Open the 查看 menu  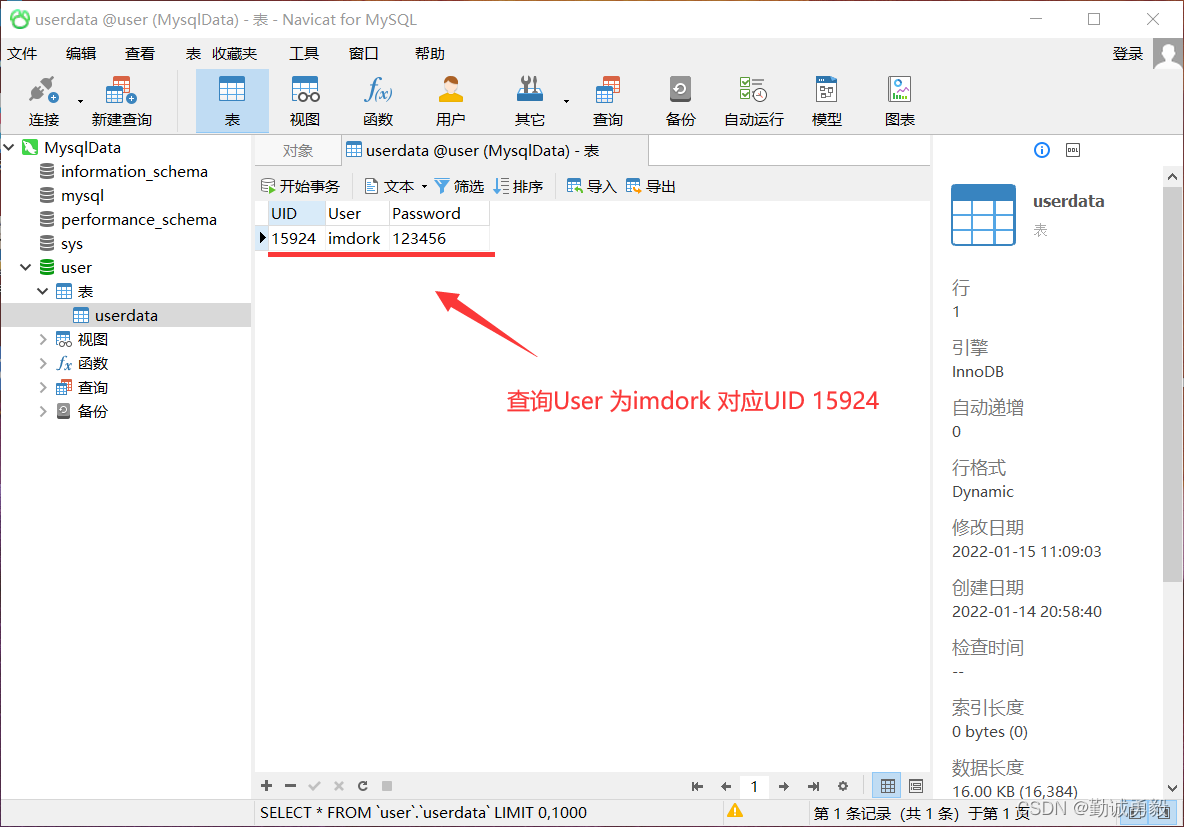[140, 54]
